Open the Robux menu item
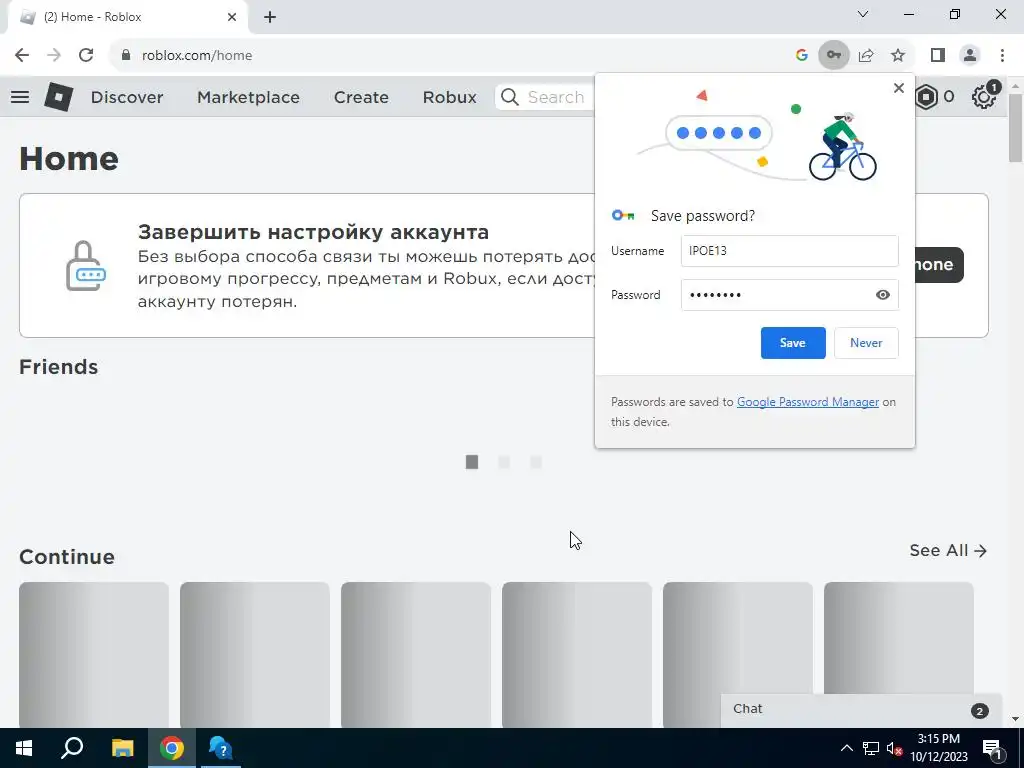This screenshot has height=768, width=1024. [x=449, y=97]
